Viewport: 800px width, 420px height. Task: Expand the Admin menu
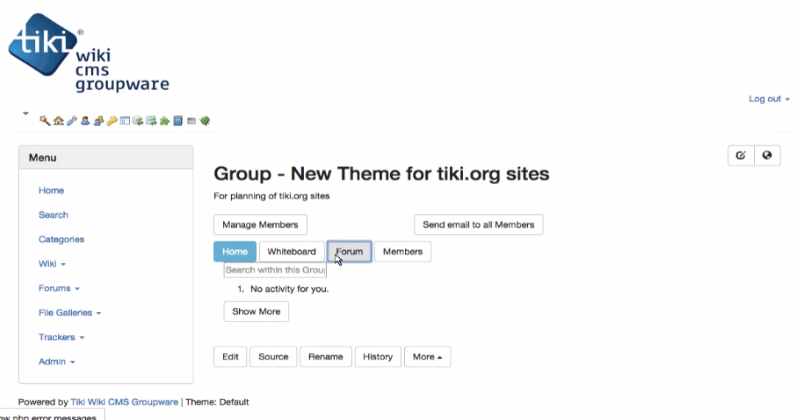tap(57, 362)
